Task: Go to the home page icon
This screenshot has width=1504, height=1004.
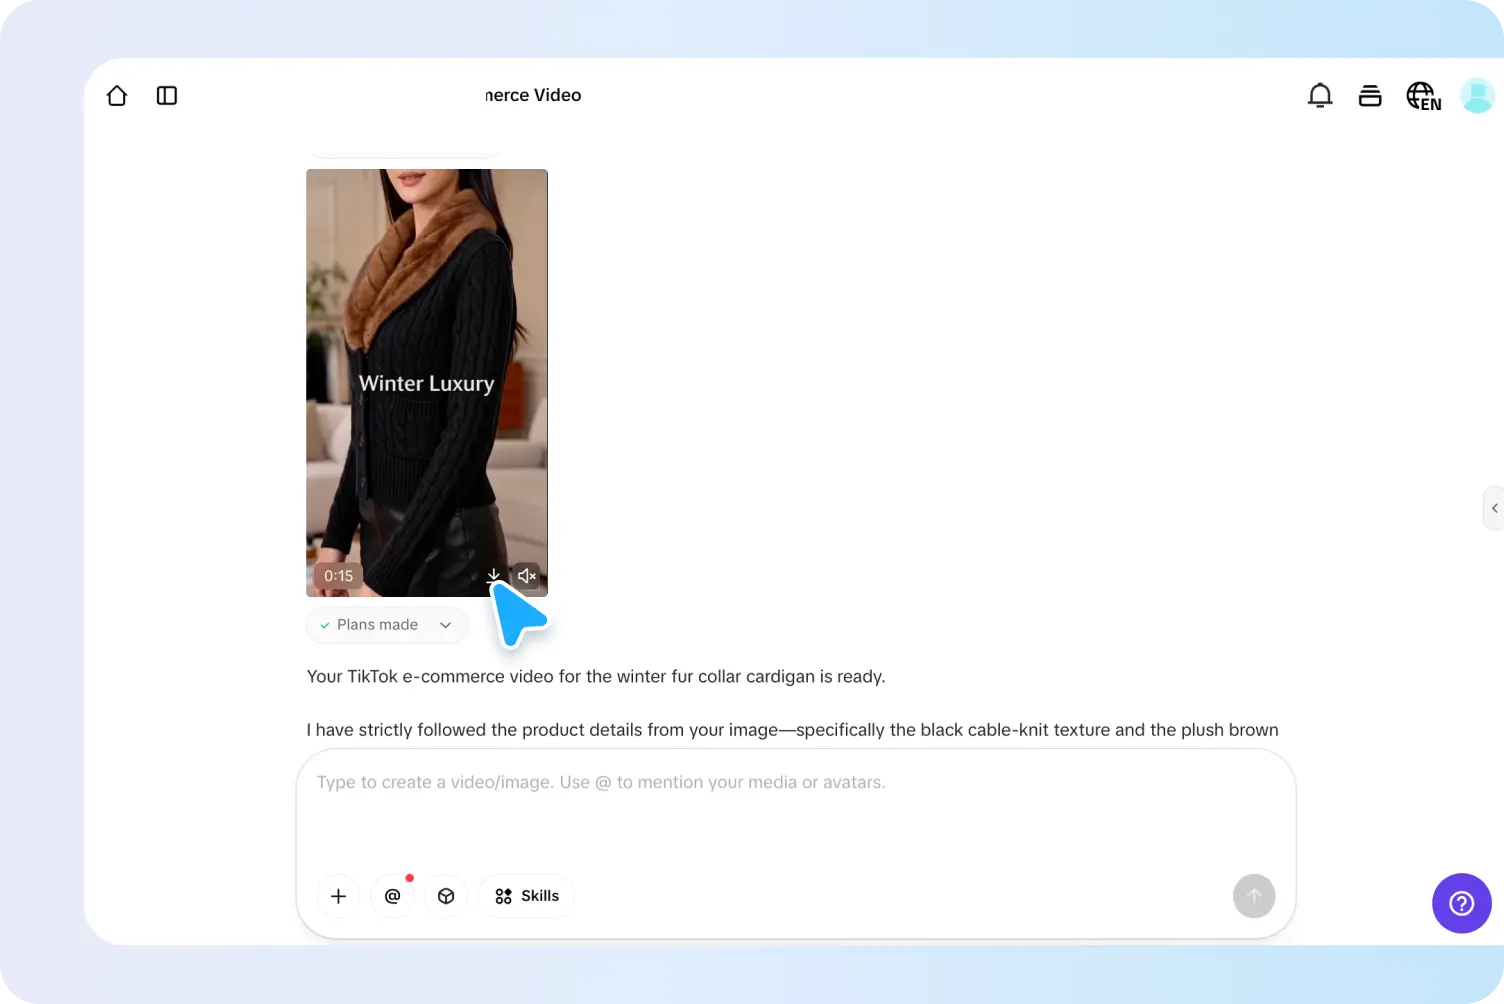Action: (x=117, y=95)
